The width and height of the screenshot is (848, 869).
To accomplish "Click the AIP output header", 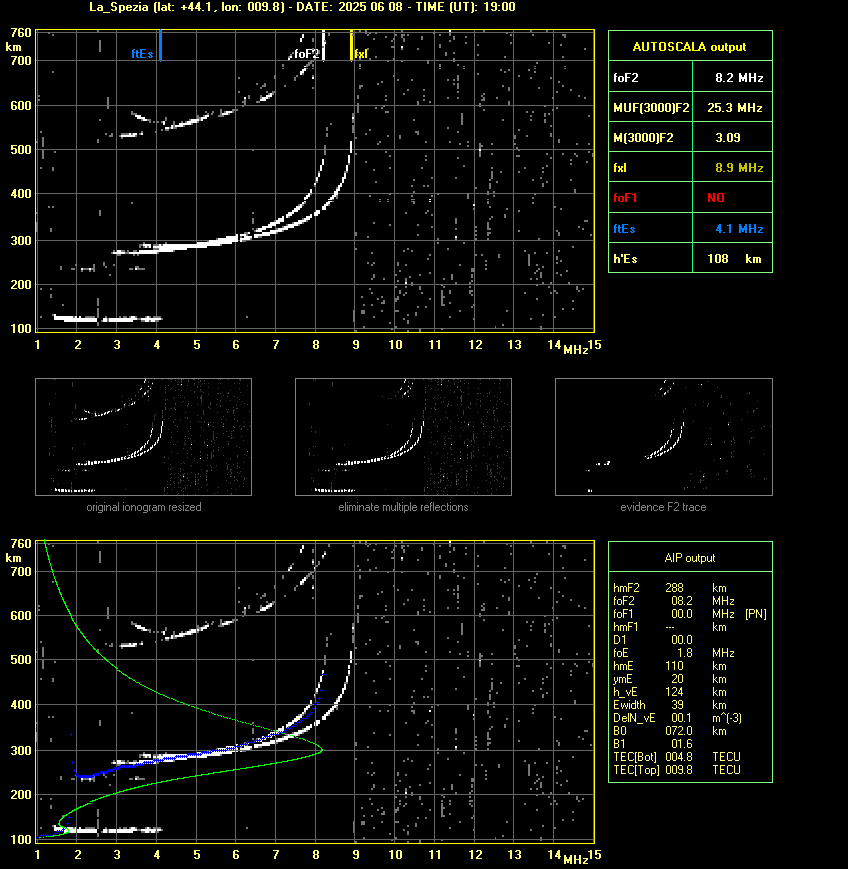I will point(690,558).
